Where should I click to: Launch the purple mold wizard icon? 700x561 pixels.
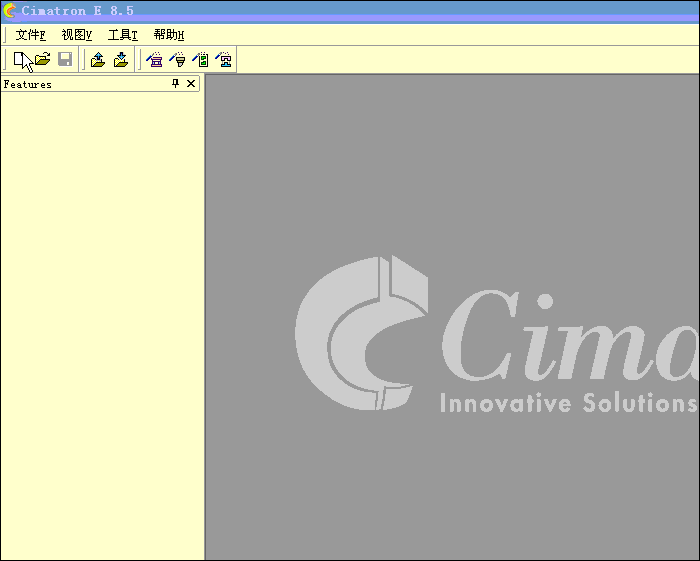click(x=154, y=59)
